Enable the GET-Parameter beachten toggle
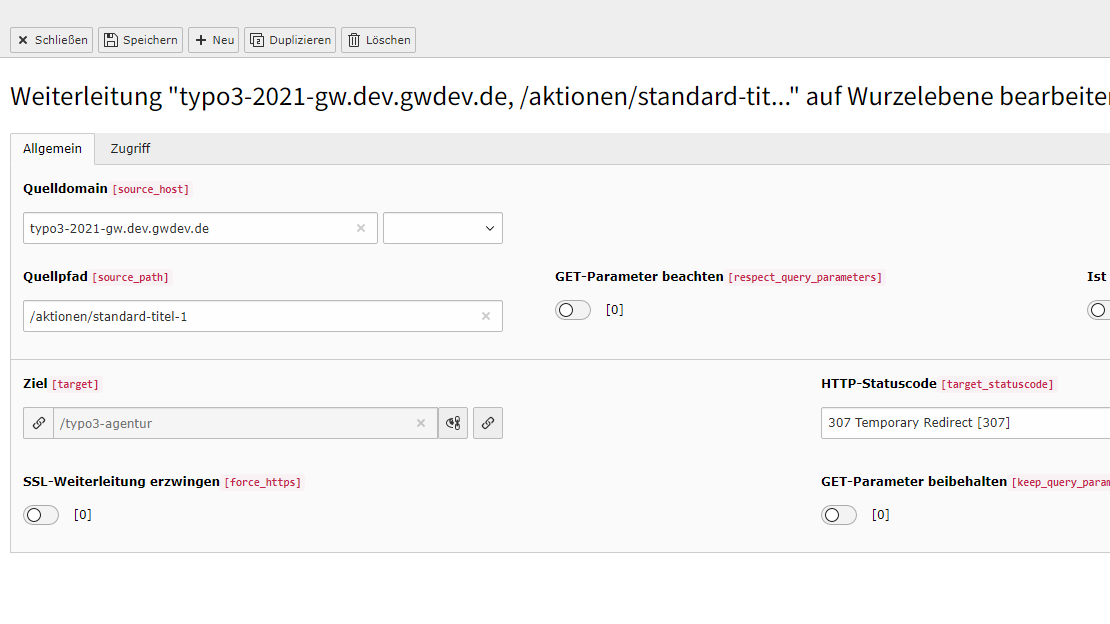The image size is (1110, 624). 573,309
